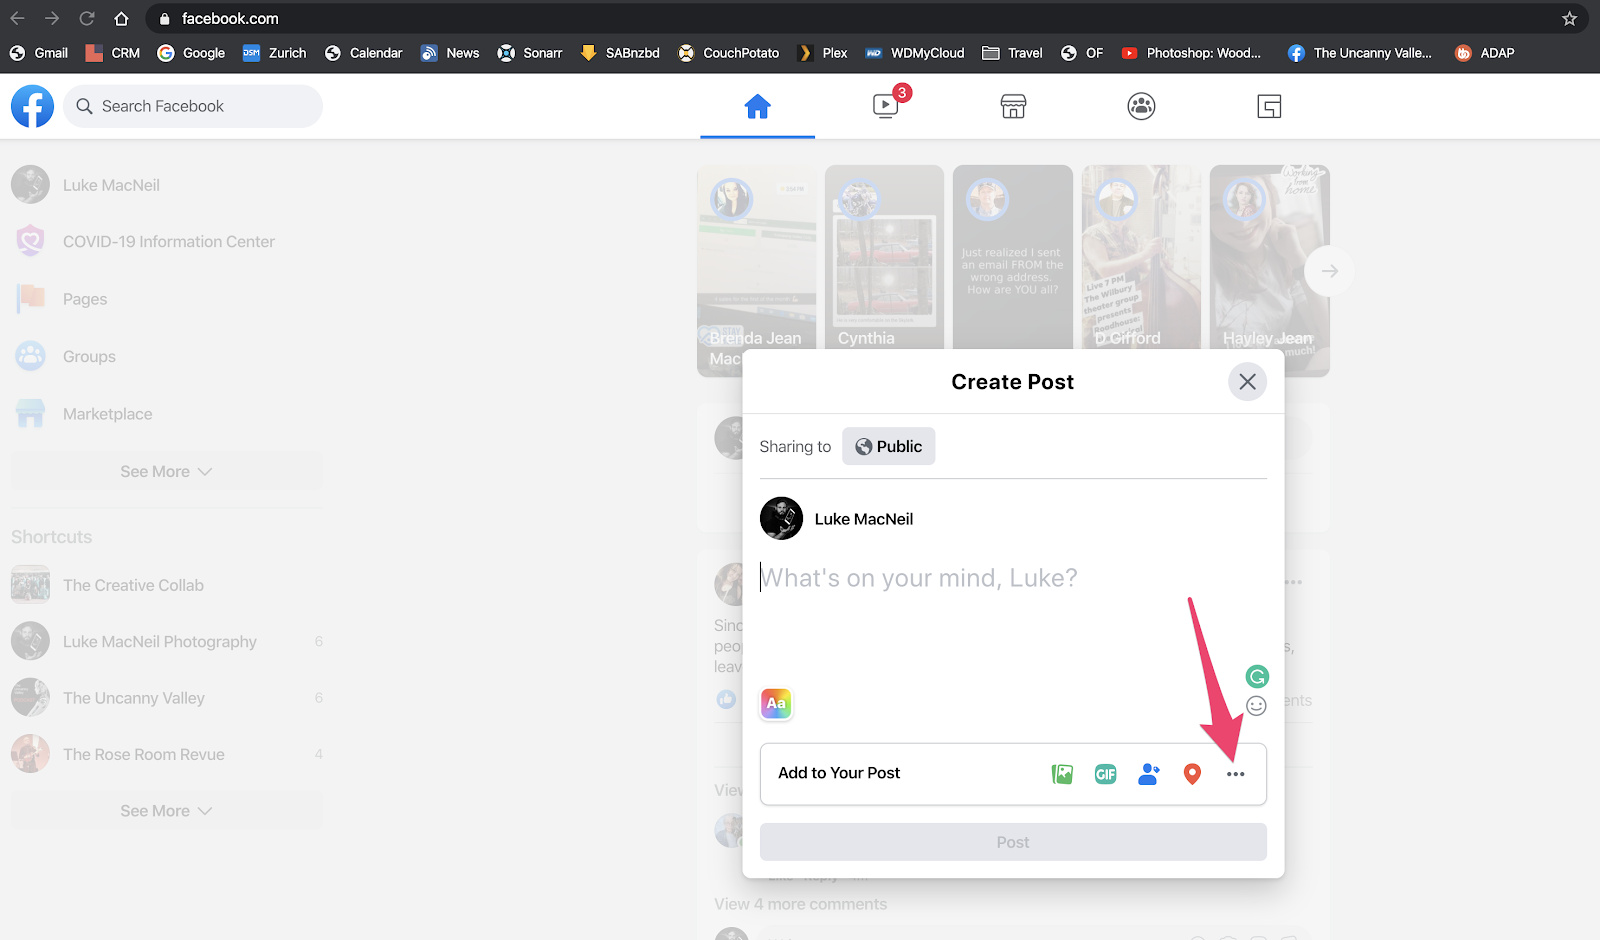
Task: Go back in the browser
Action: click(x=17, y=18)
